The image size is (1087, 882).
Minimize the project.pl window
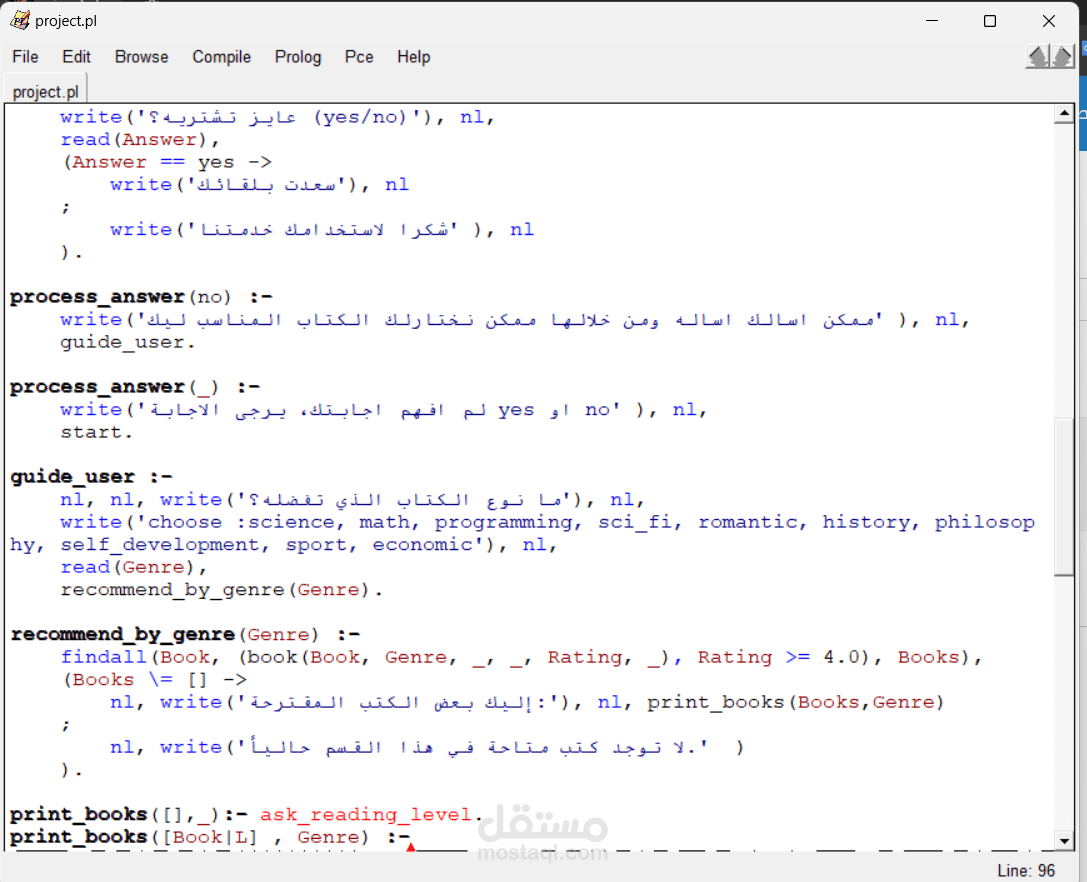(x=932, y=21)
